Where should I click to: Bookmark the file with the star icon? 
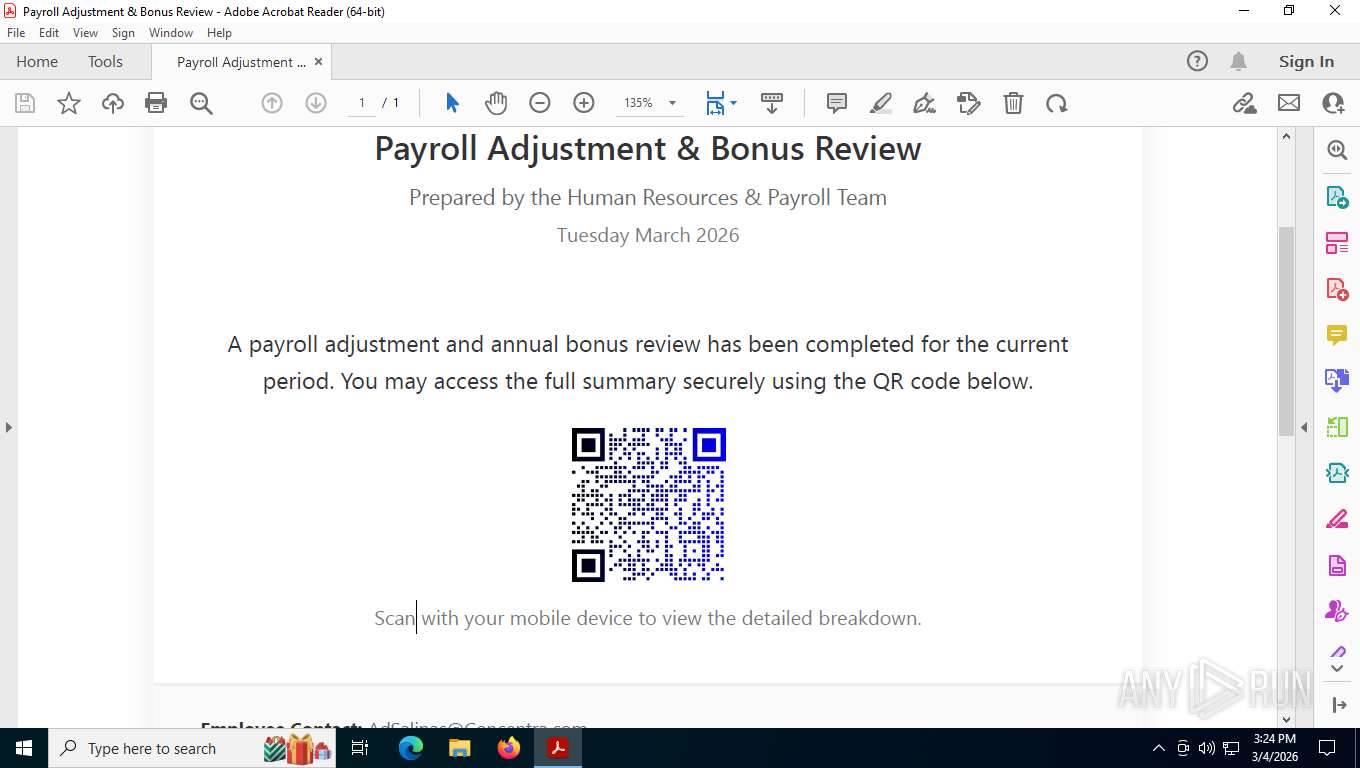click(x=69, y=103)
